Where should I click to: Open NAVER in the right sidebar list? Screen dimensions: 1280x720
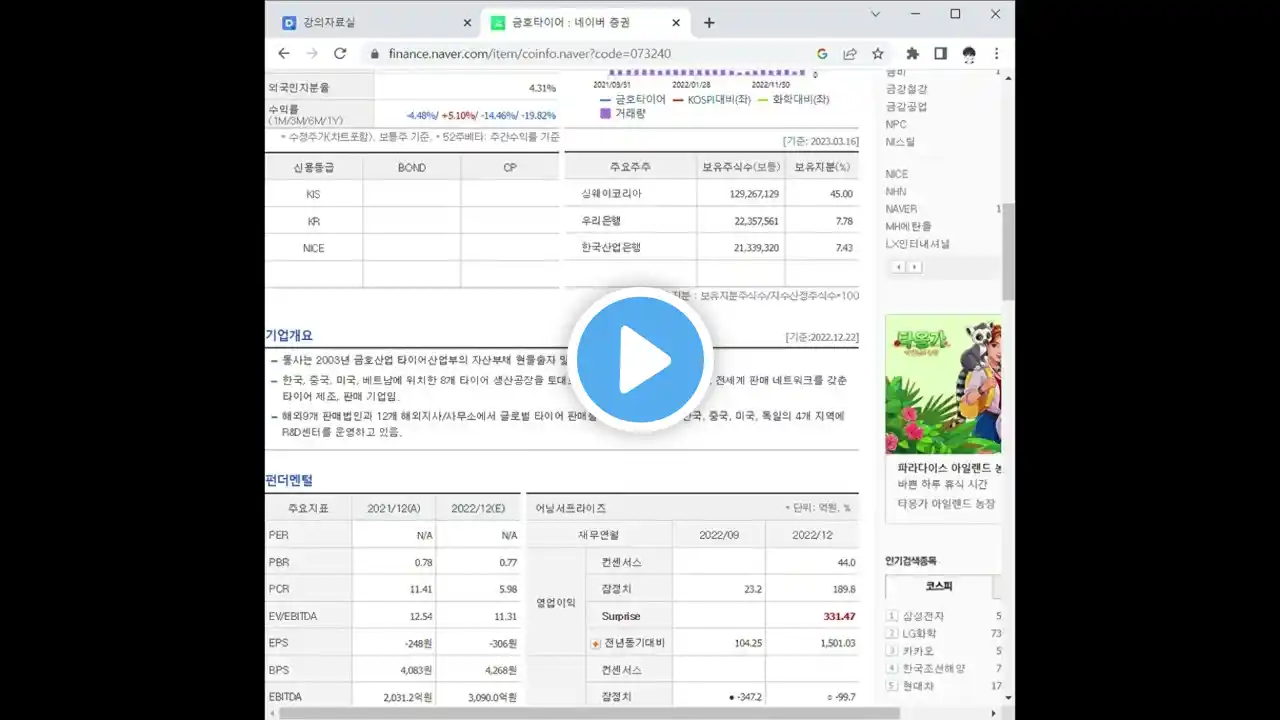click(x=901, y=209)
